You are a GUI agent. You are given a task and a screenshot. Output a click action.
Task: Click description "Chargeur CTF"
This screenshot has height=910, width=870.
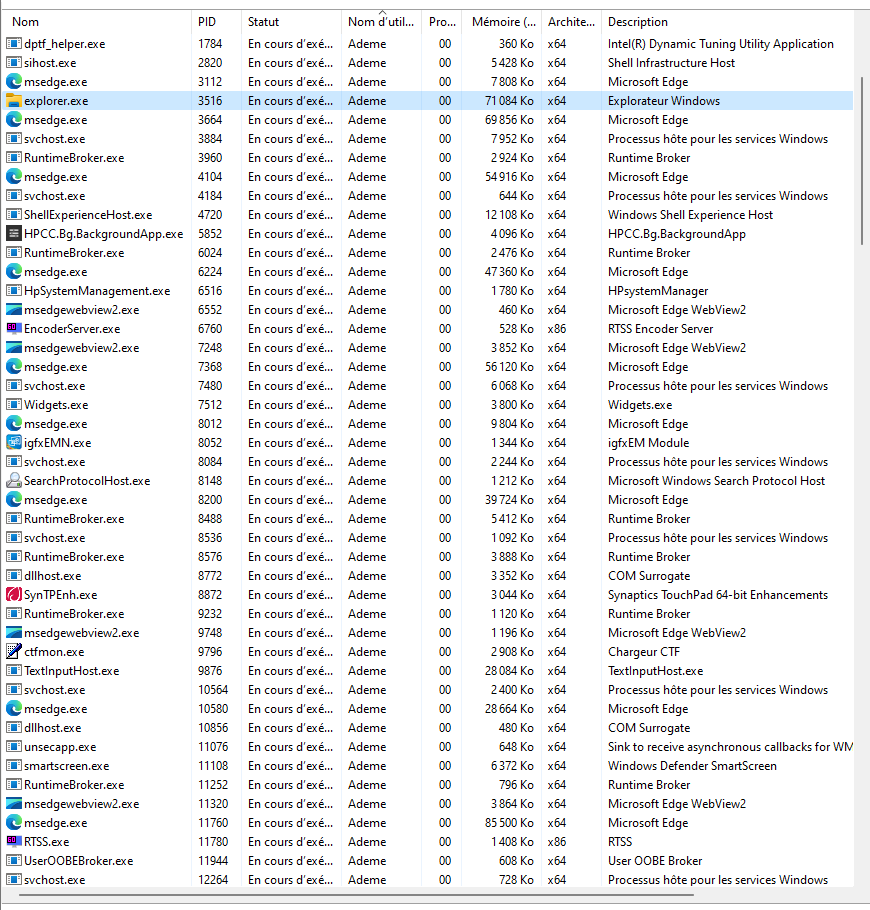644,652
